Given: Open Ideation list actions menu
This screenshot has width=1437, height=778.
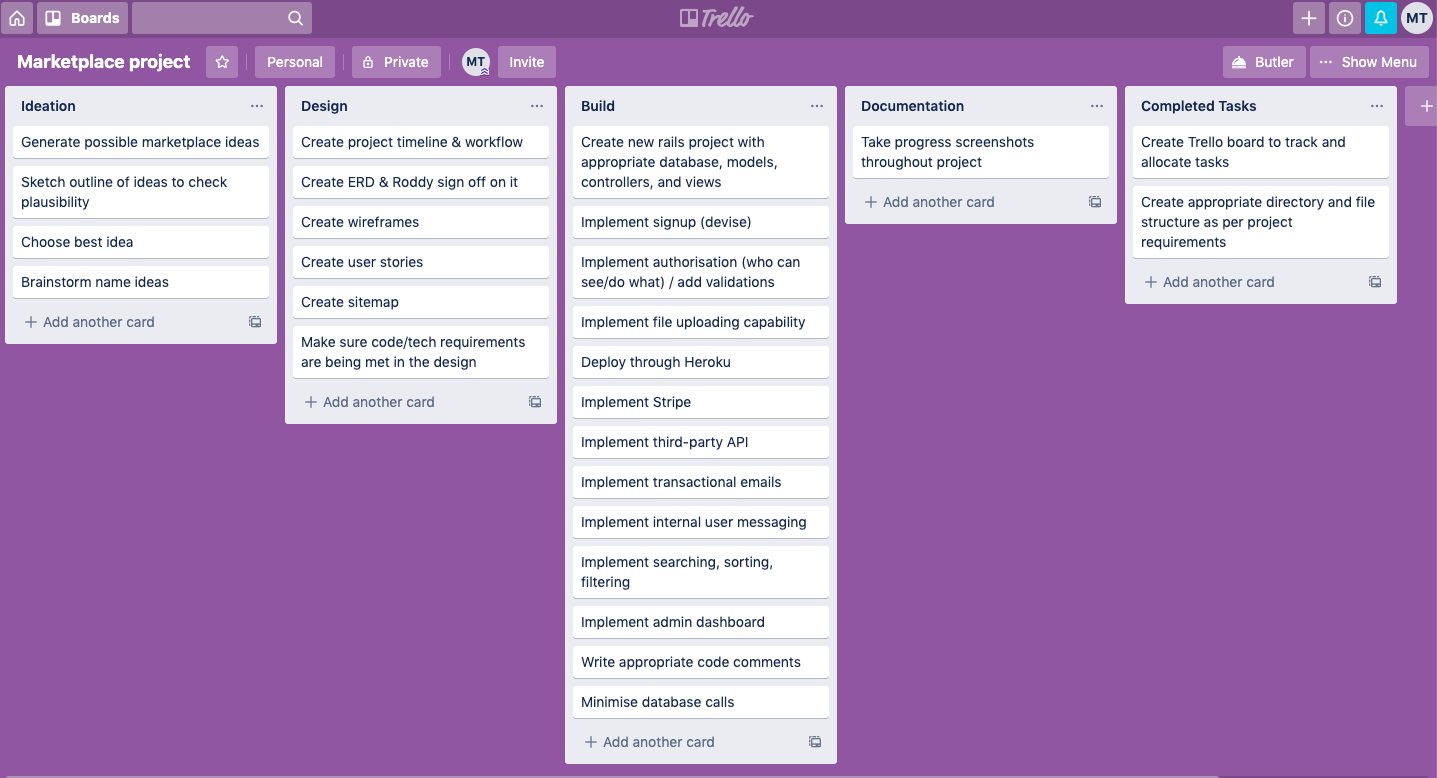Looking at the screenshot, I should pos(257,106).
